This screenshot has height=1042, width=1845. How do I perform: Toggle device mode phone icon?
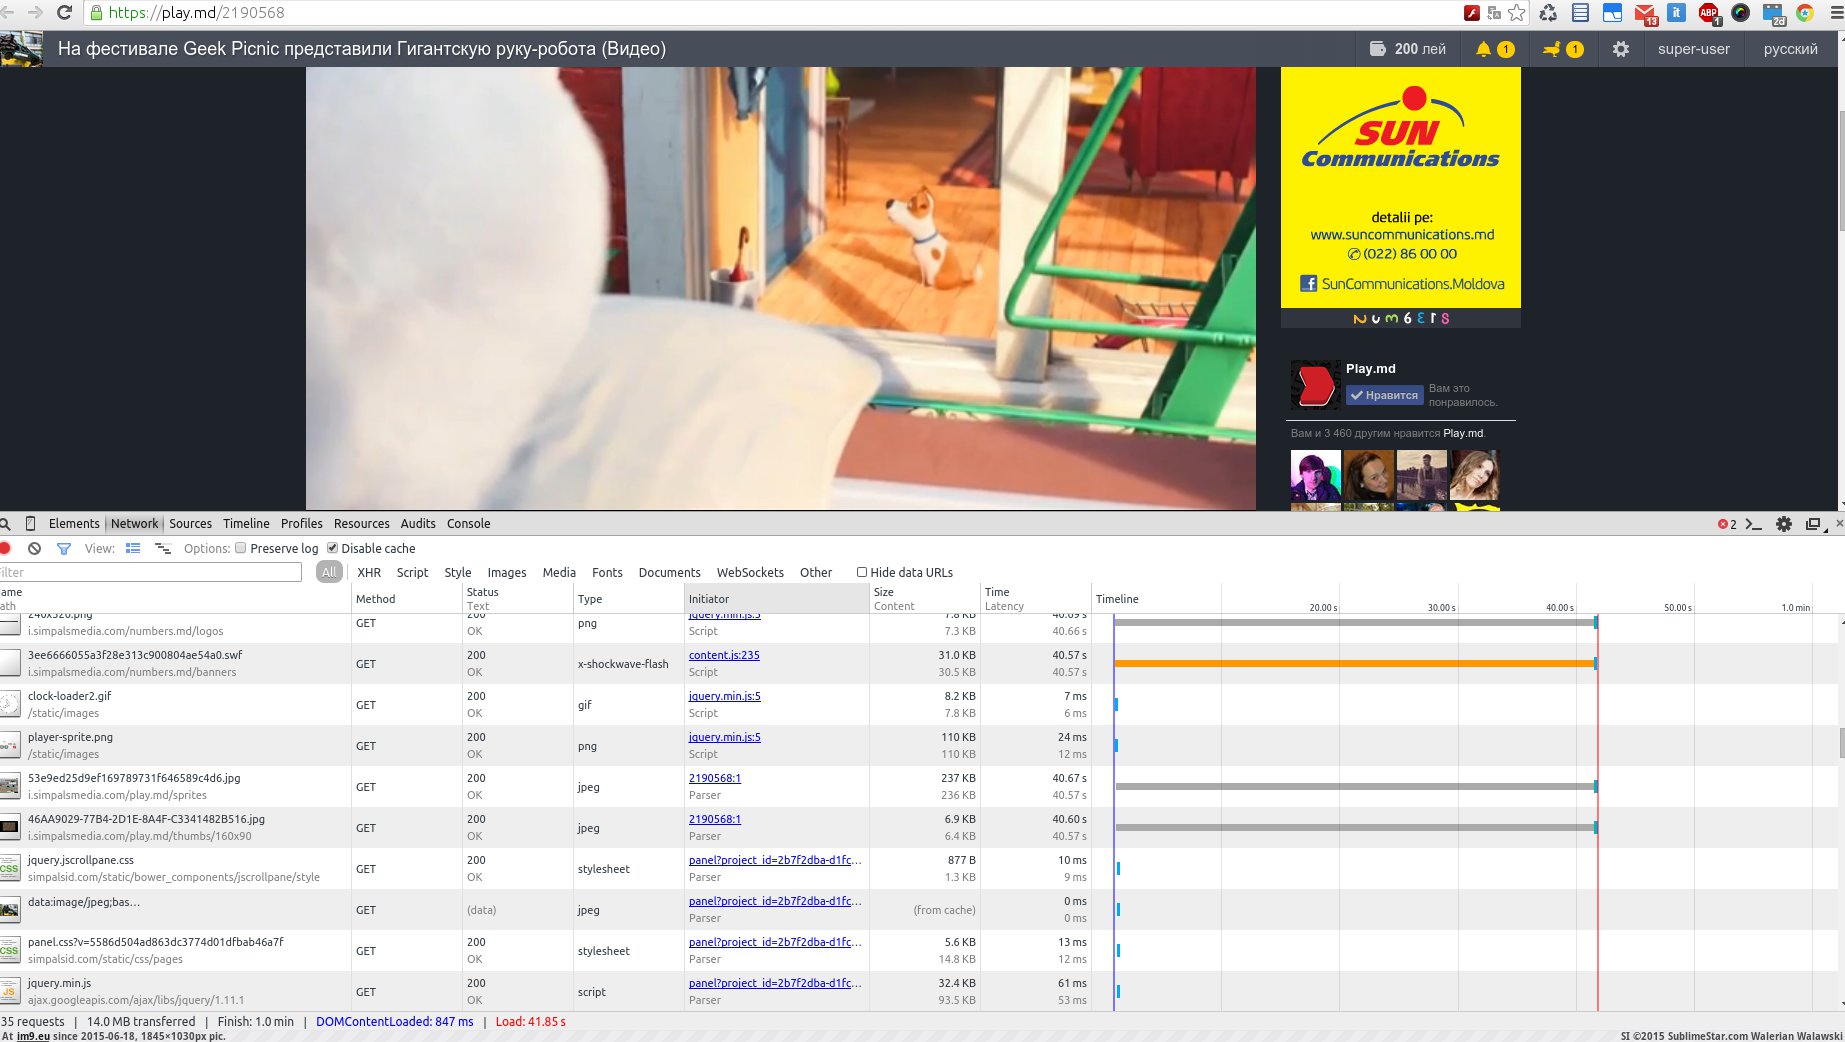click(30, 524)
